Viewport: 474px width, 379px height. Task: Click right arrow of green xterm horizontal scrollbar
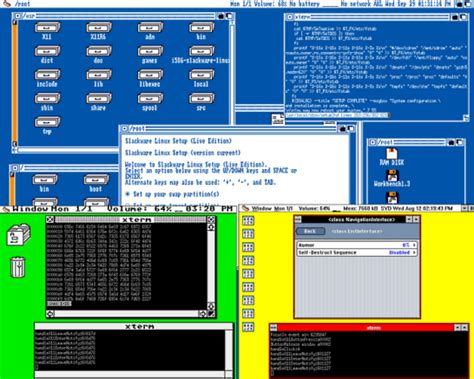(203, 314)
